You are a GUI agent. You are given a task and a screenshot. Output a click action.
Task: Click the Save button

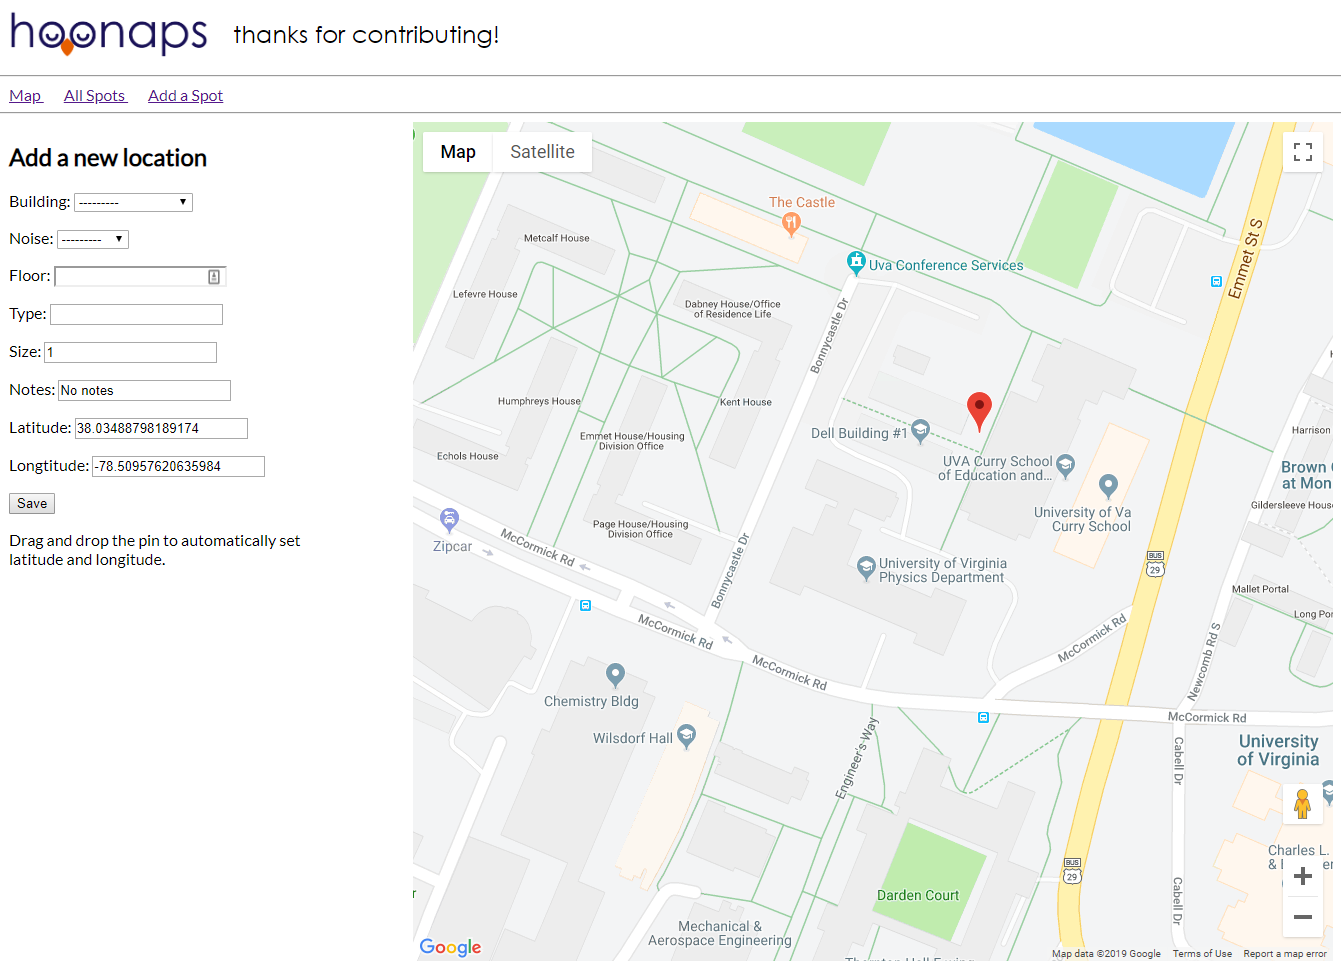(32, 503)
